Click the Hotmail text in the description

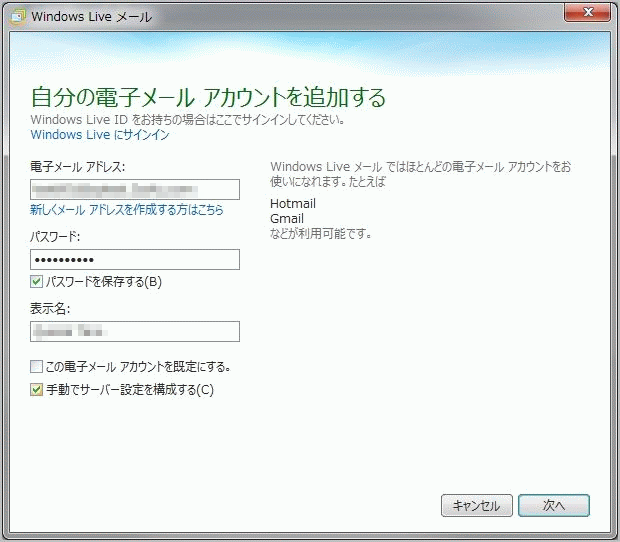click(293, 204)
